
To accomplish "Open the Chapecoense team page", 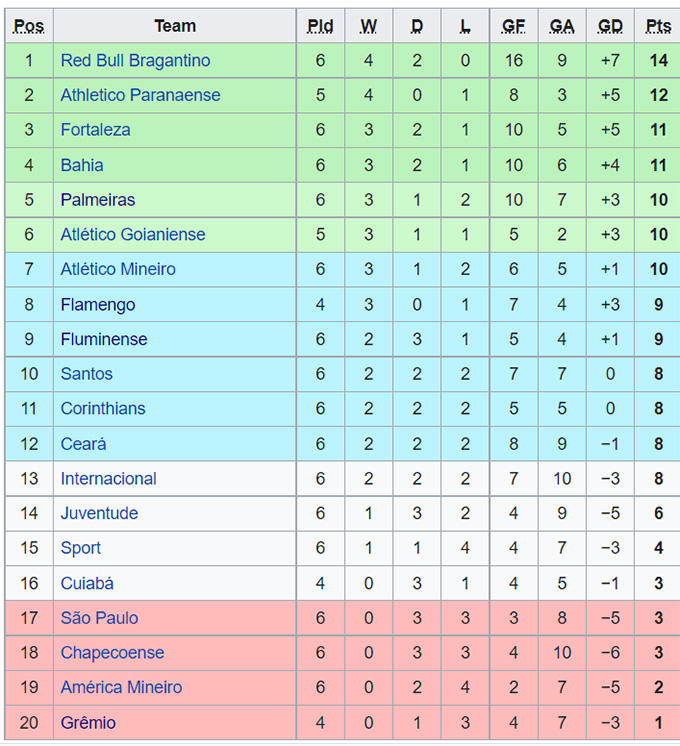I will click(x=112, y=653).
